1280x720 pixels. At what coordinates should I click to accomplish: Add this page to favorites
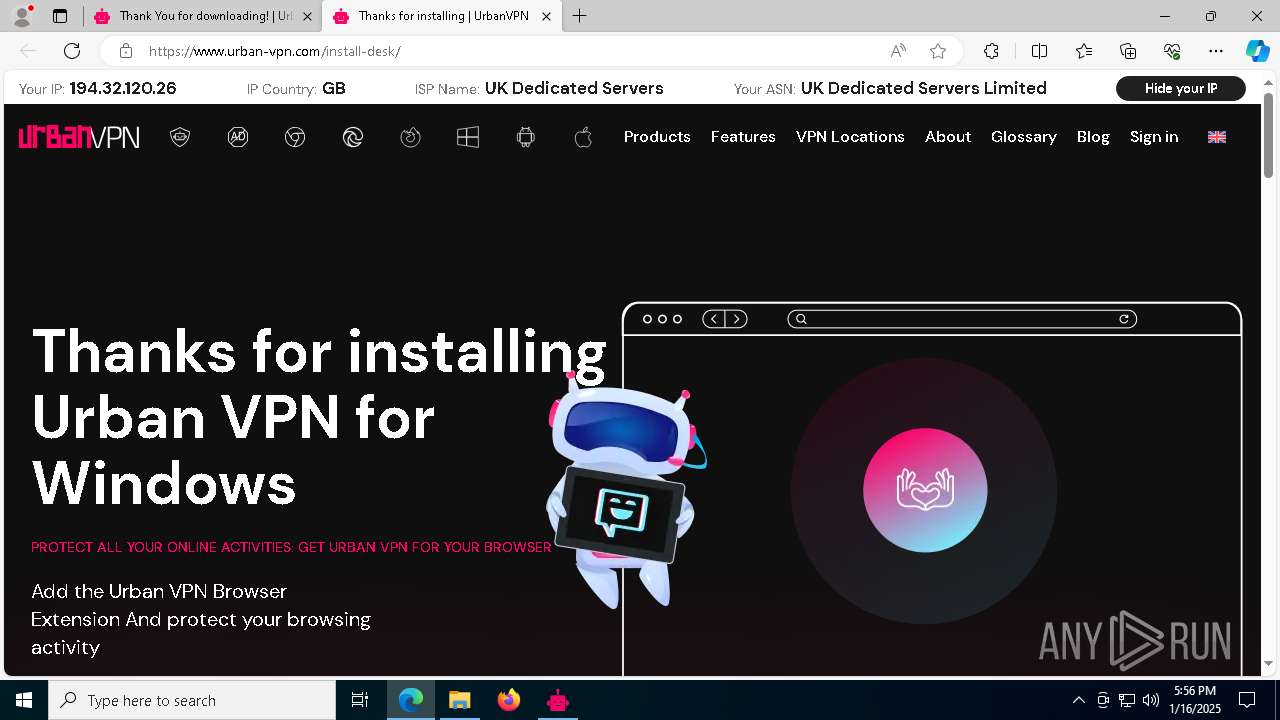coord(937,51)
